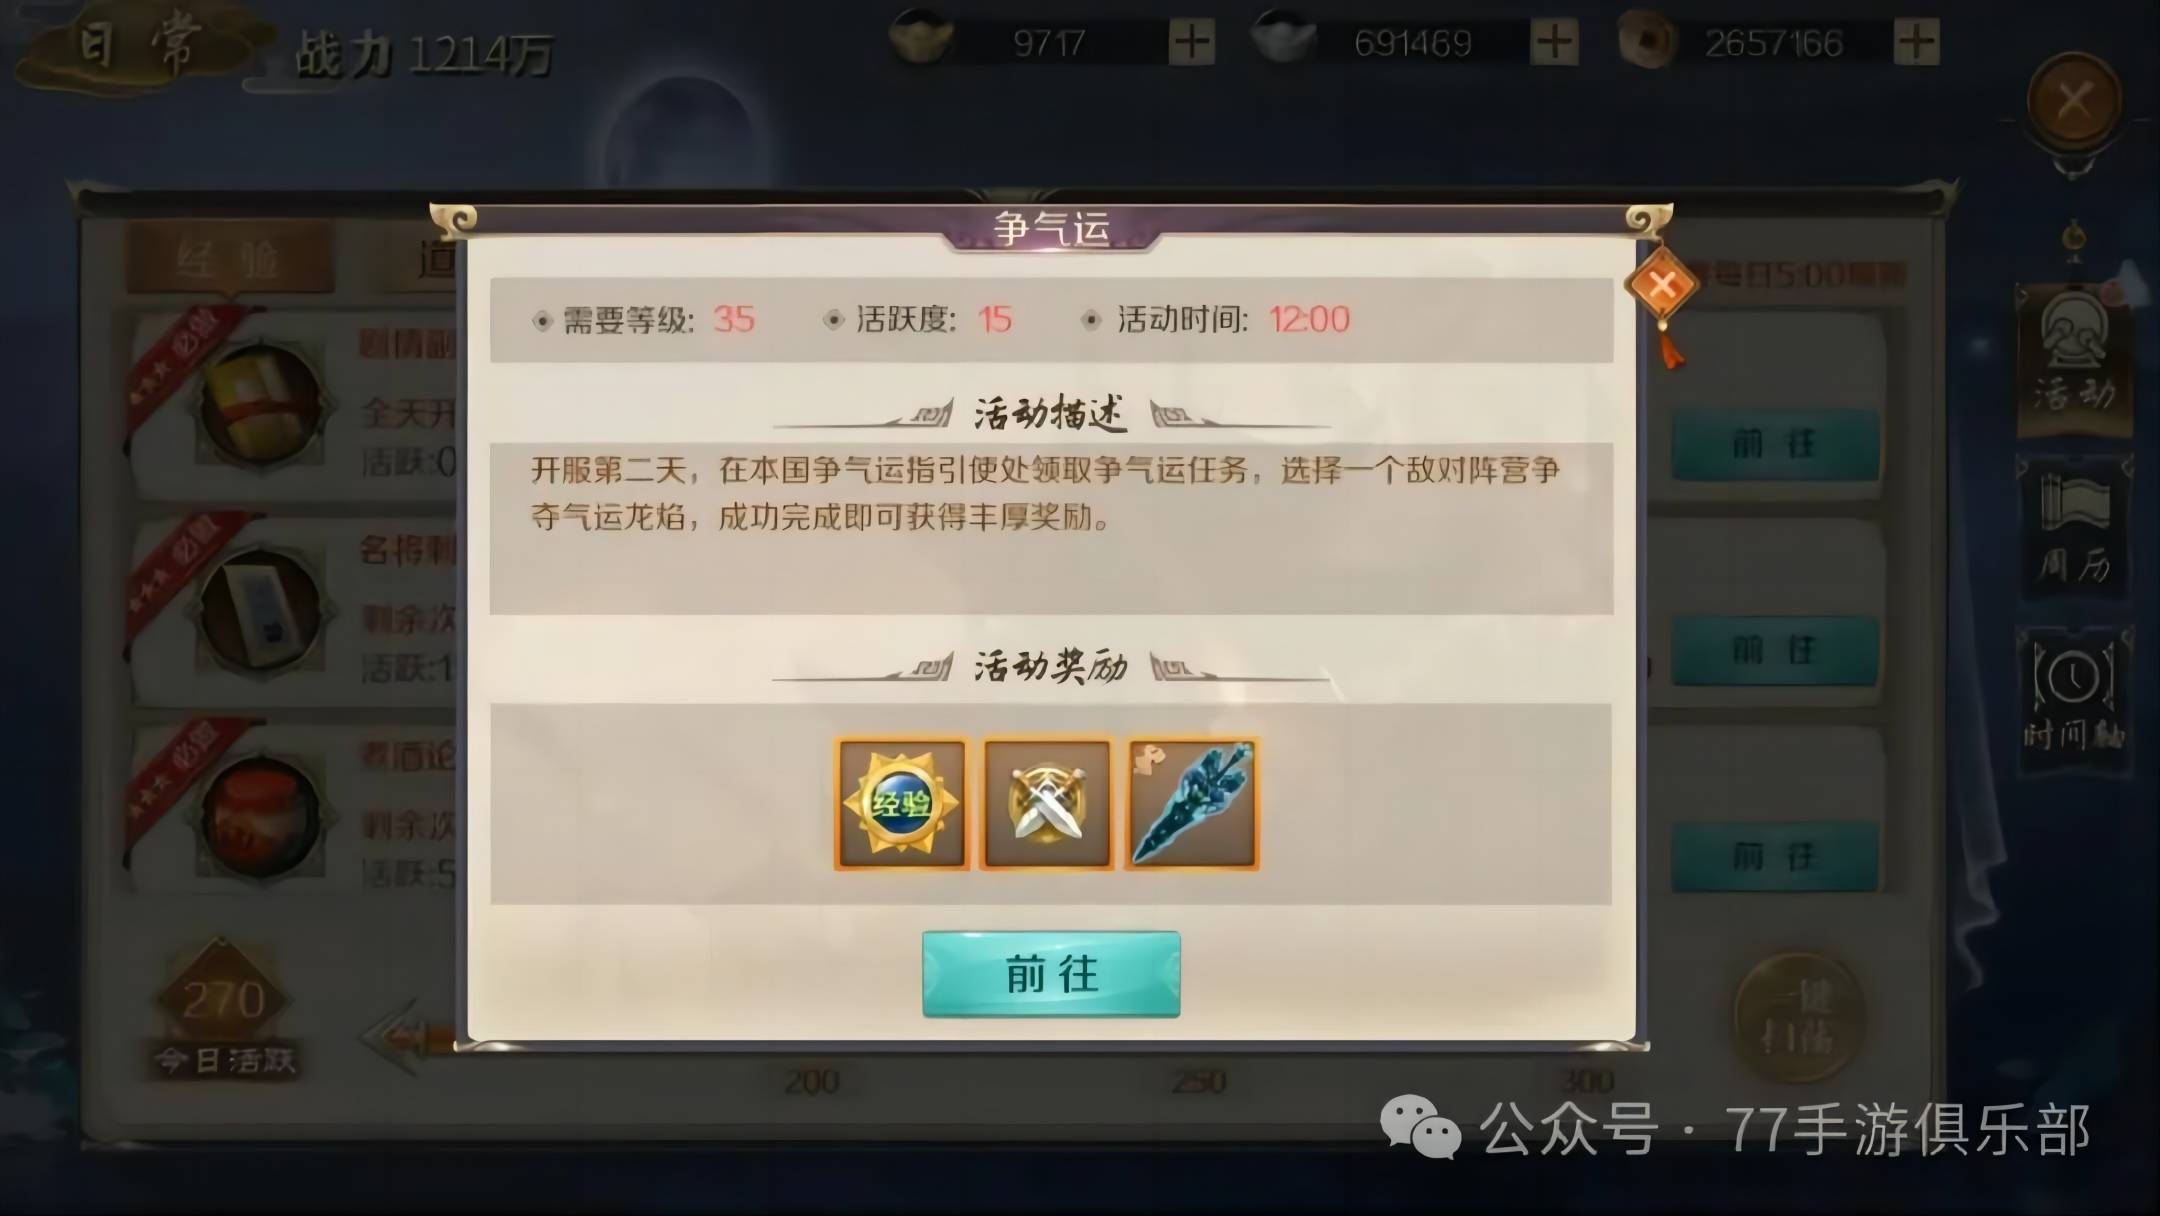Add copper coins with plus icon

pyautogui.click(x=1916, y=42)
